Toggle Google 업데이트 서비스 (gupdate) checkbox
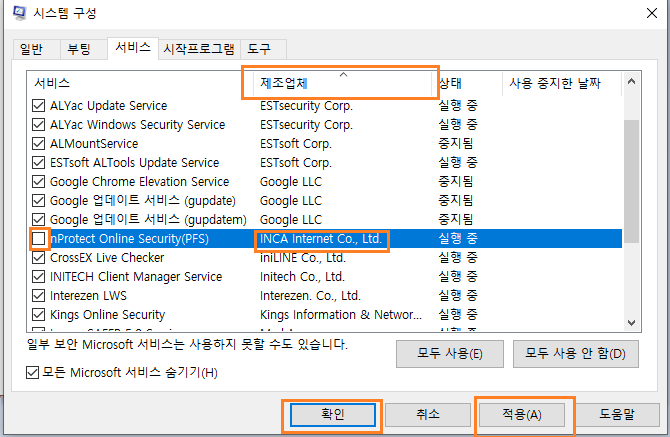Screen dimensions: 670x437 coord(38,201)
